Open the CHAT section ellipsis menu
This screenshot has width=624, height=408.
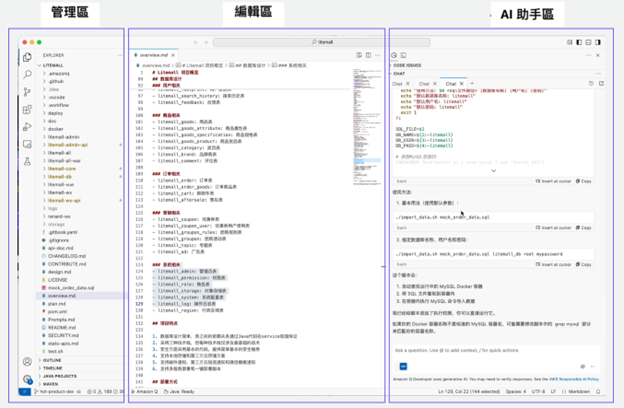point(598,74)
